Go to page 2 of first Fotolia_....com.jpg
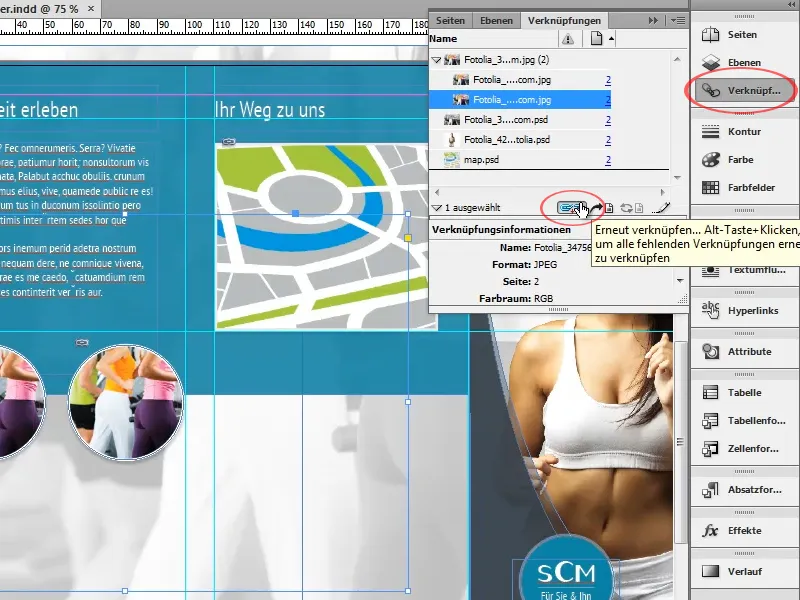The width and height of the screenshot is (800, 600). 608,80
